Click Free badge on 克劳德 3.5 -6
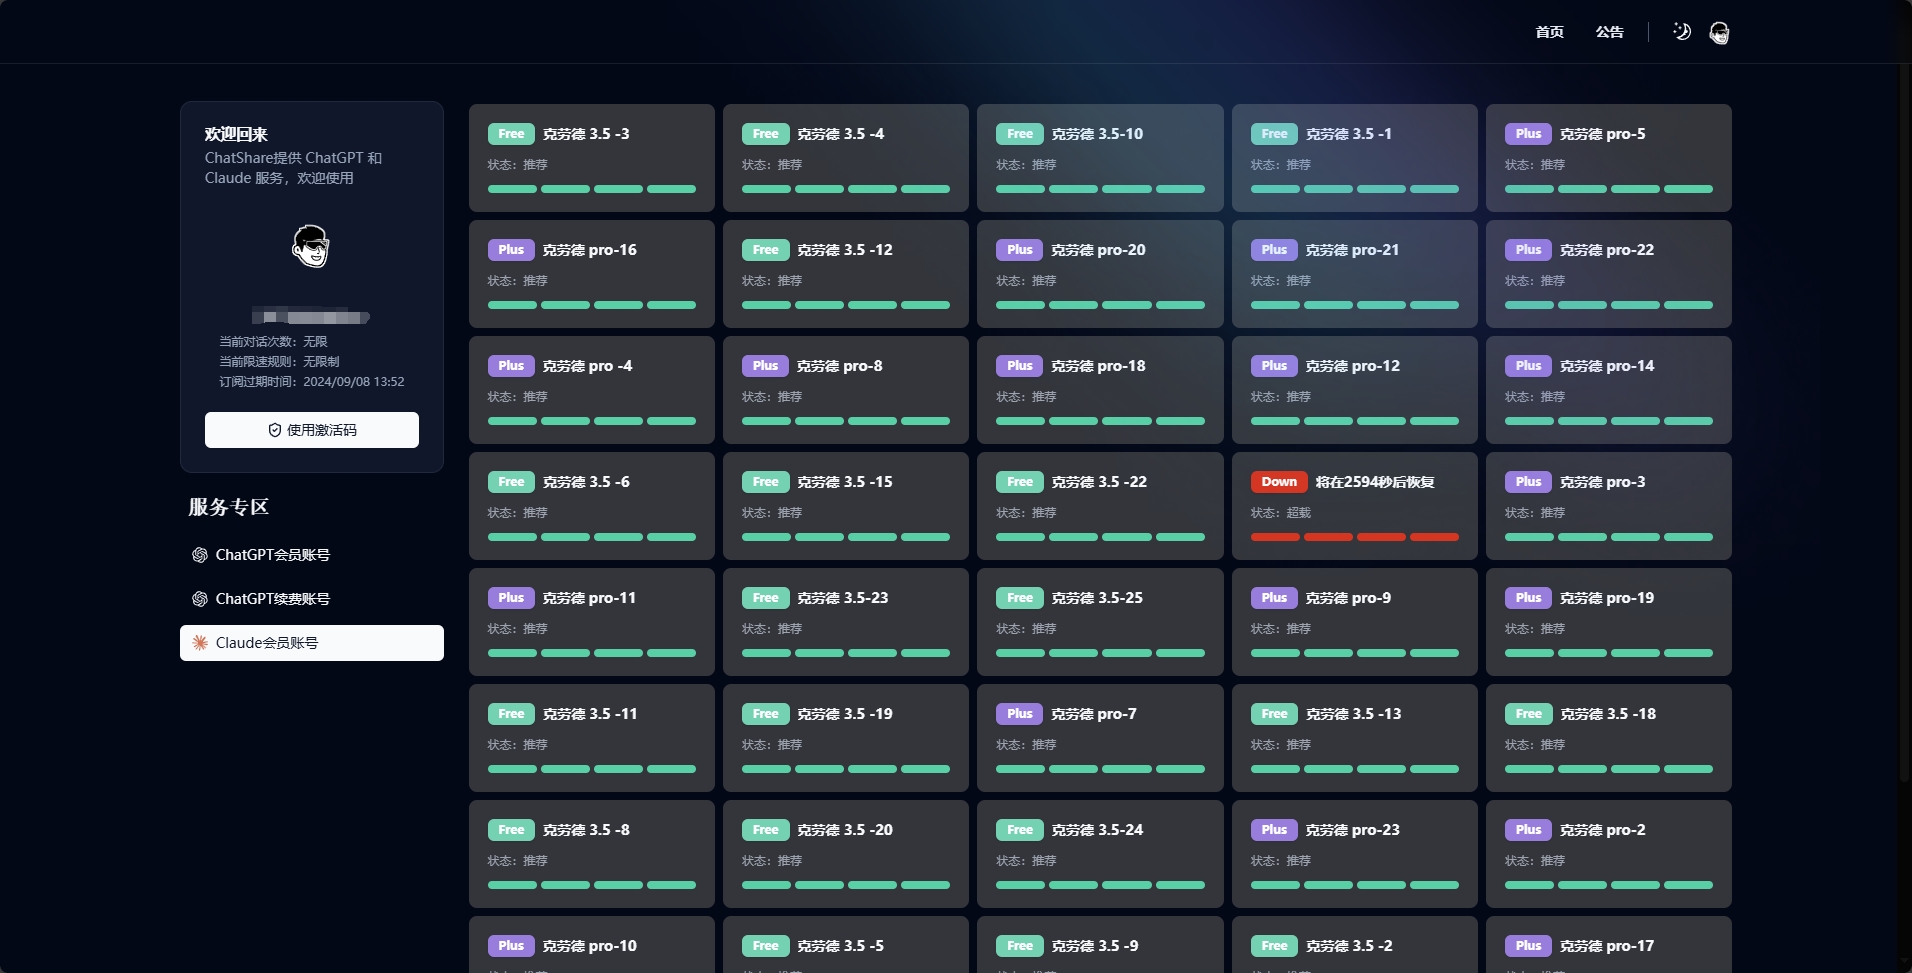1912x973 pixels. tap(511, 482)
